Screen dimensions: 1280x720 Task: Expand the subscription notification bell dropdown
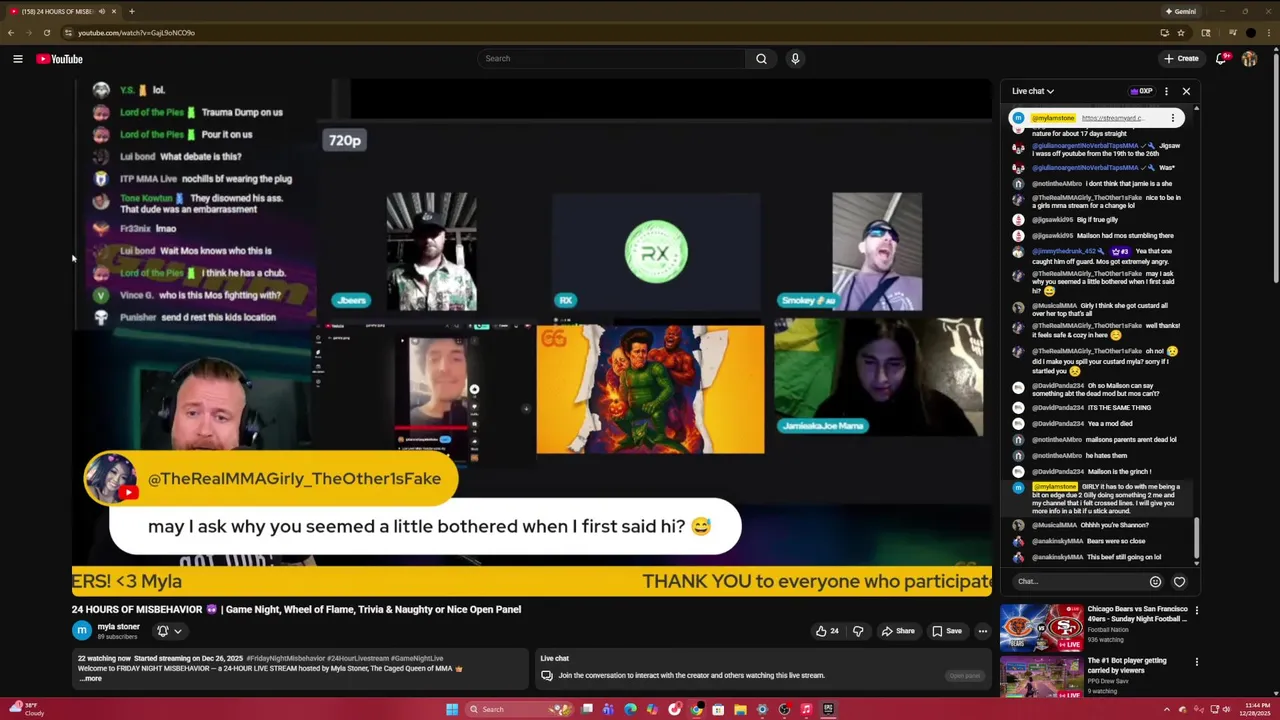(169, 631)
